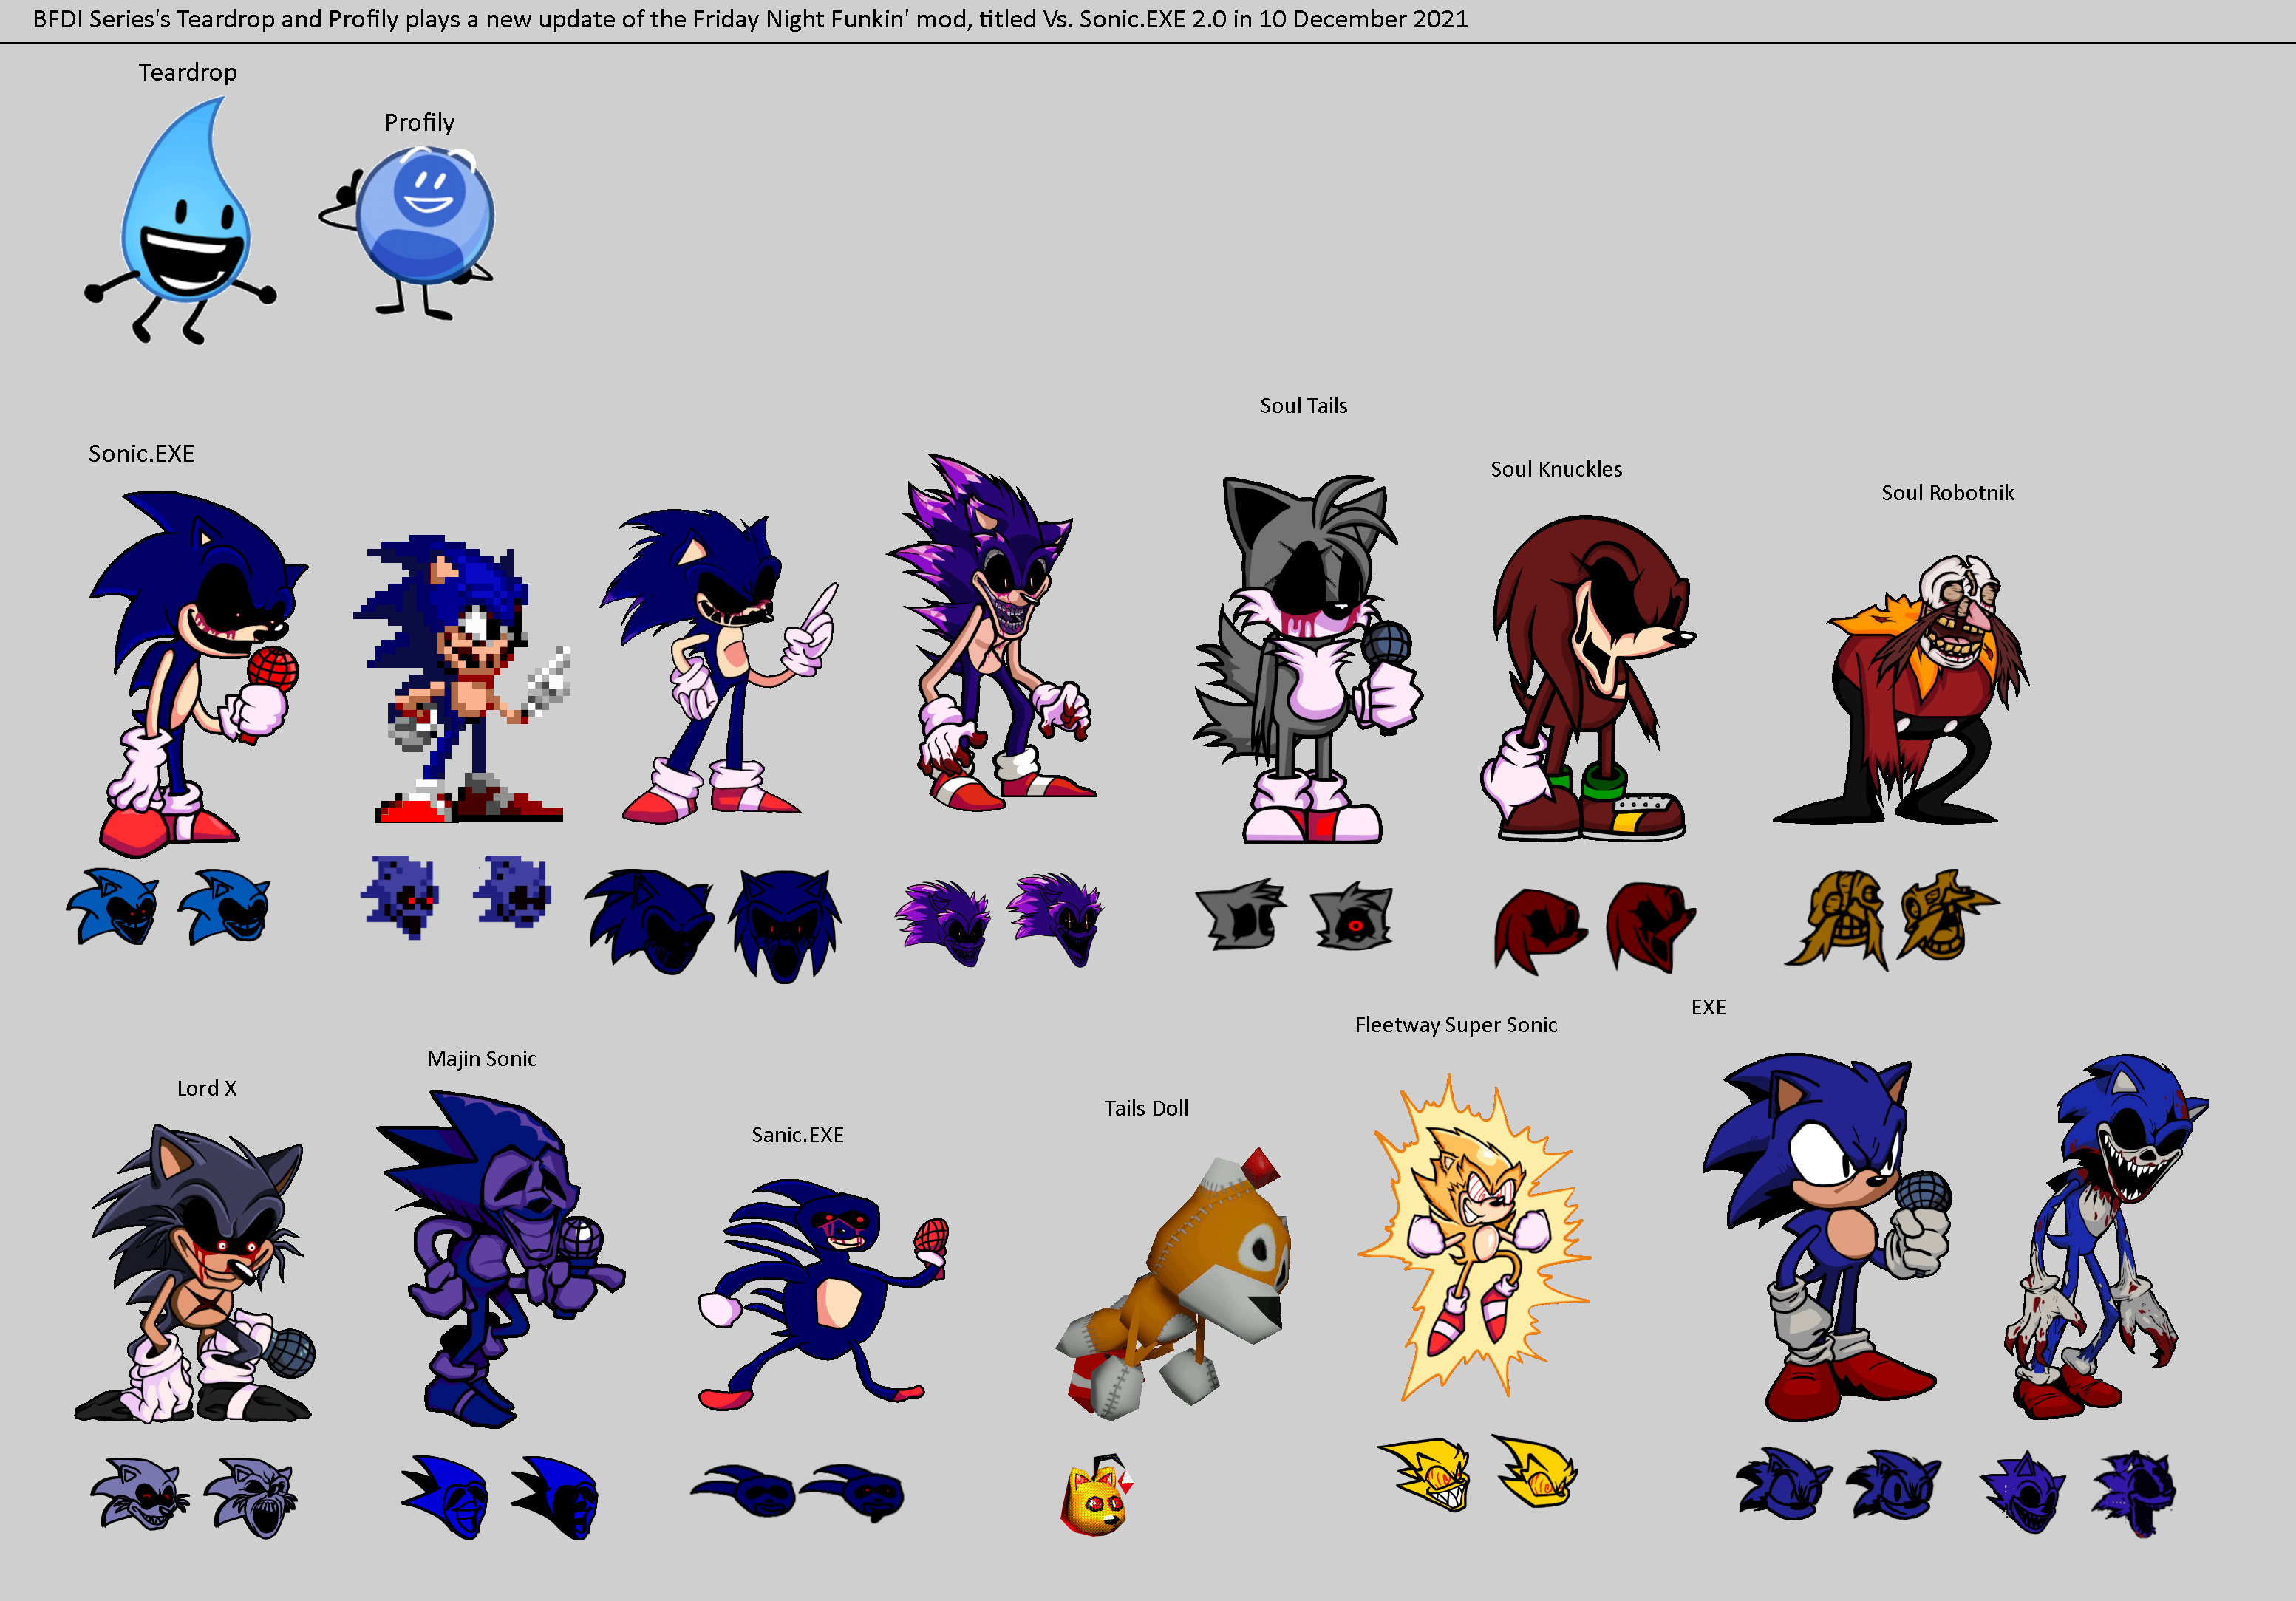Viewport: 2296px width, 1601px height.
Task: Click the second golden Soul Robotnik icon
Action: (x=1948, y=915)
